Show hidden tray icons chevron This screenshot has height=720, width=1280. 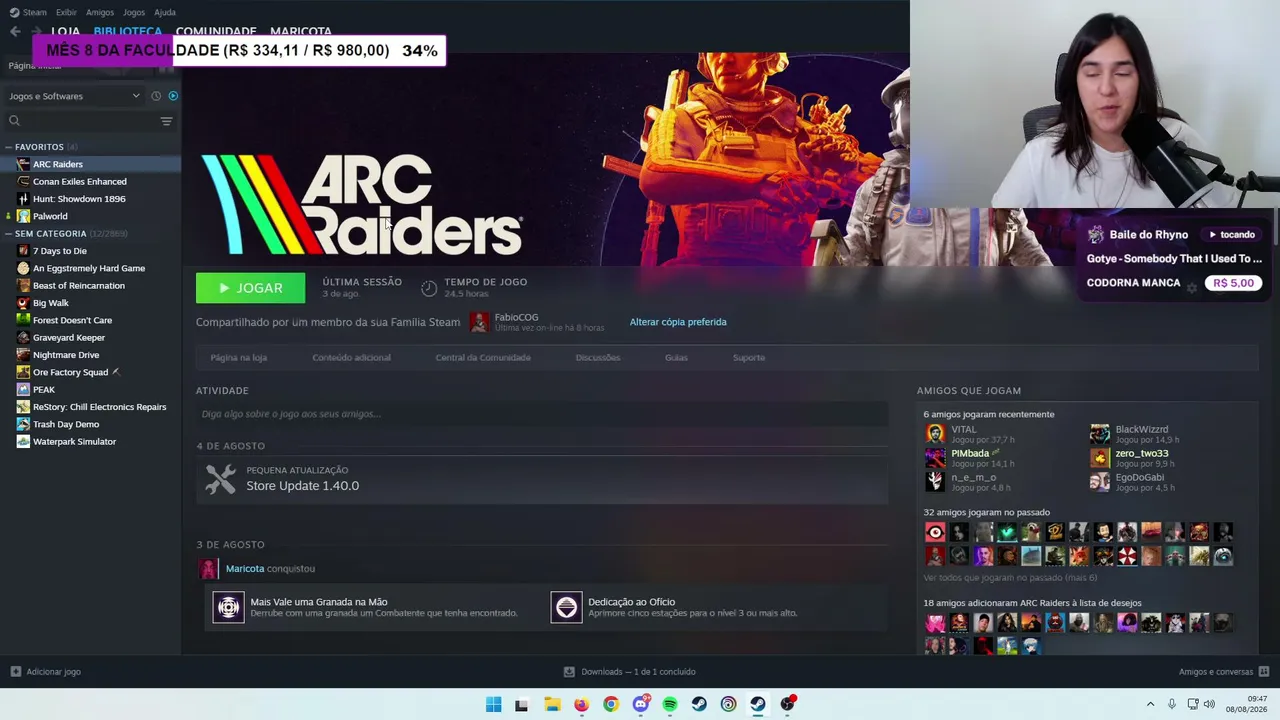tap(1150, 704)
